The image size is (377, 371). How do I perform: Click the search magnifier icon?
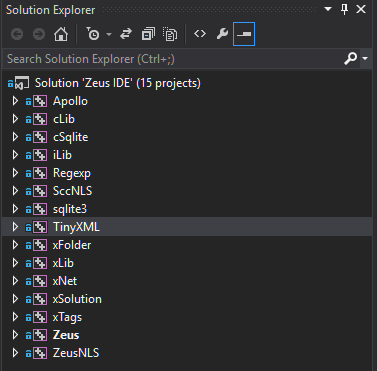click(351, 58)
